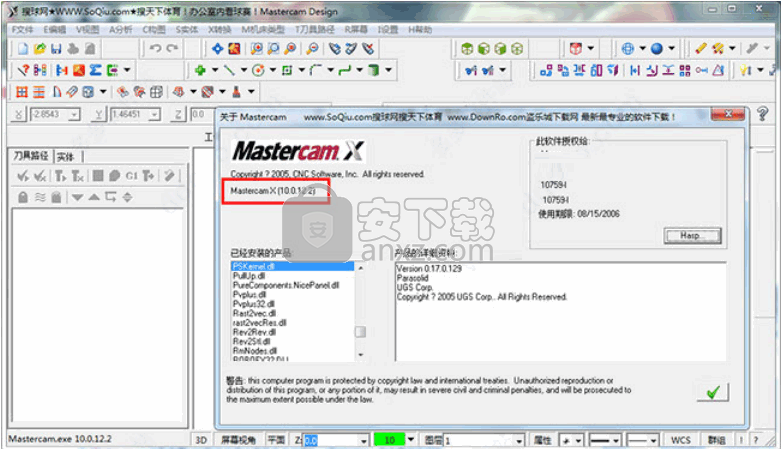Click the 群组 Groups status button

coord(716,440)
